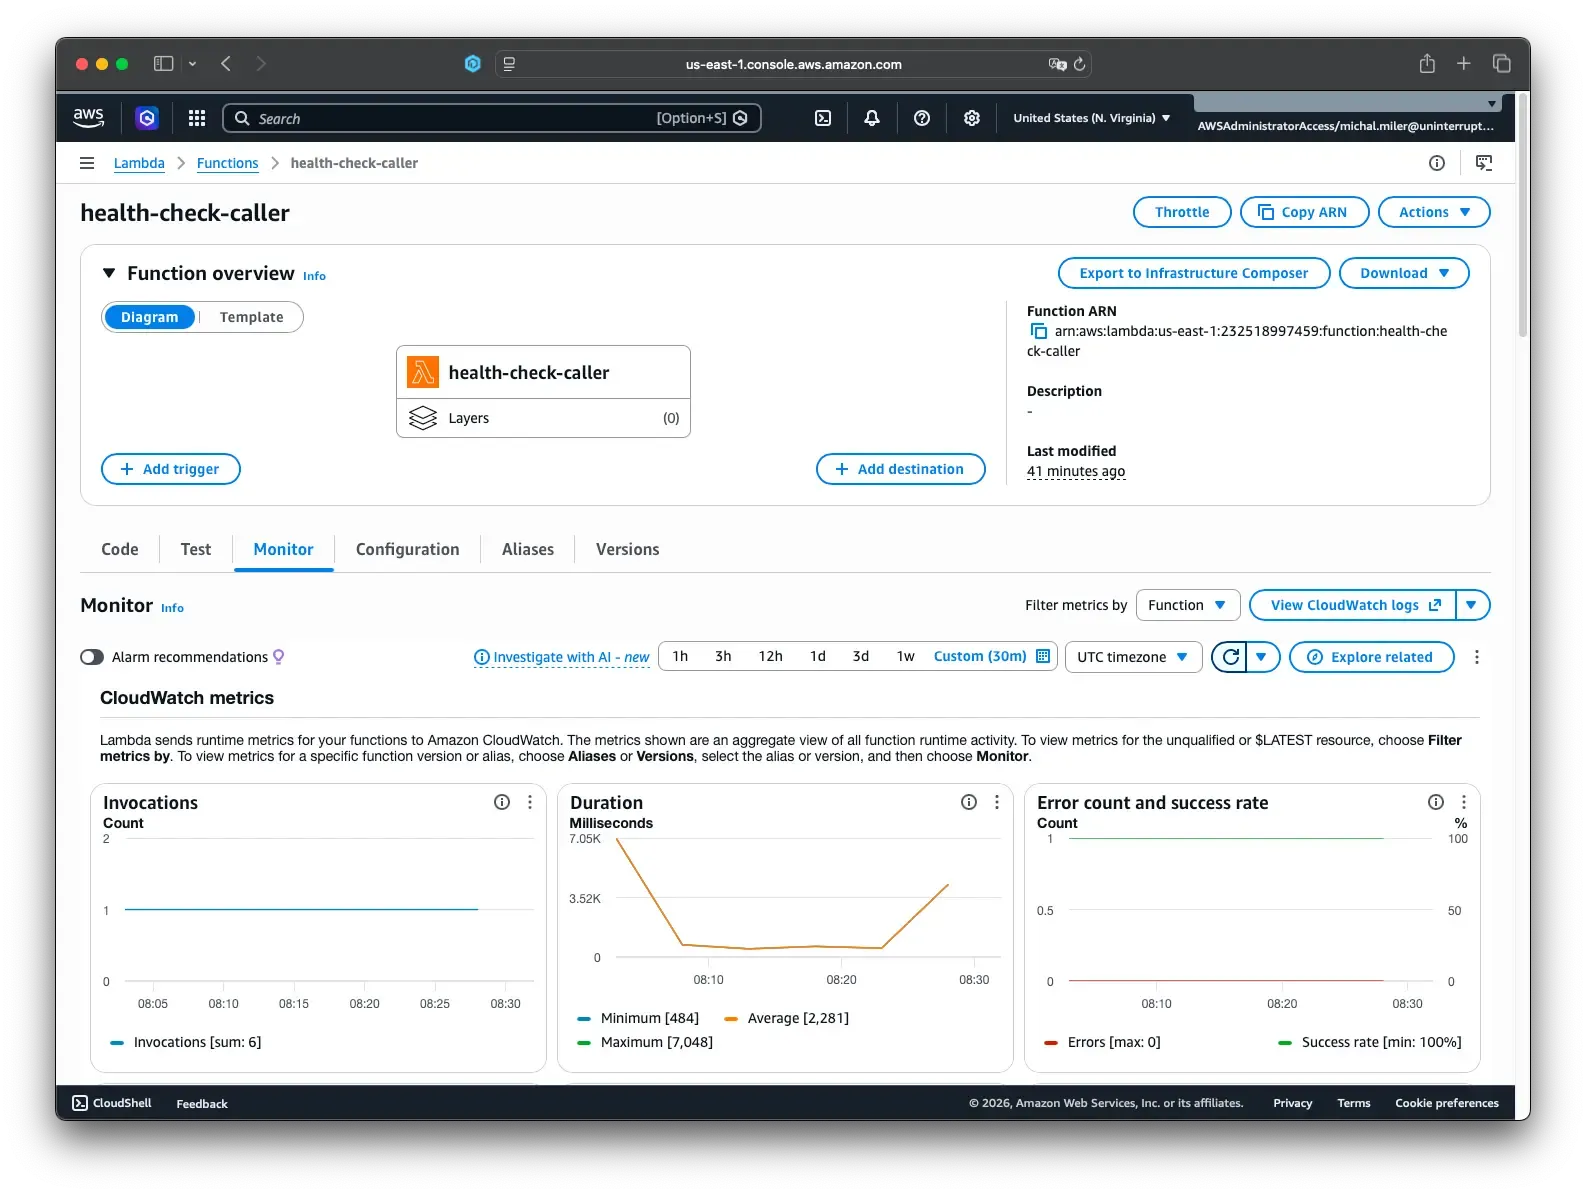Click the AWS console search field
The height and width of the screenshot is (1194, 1586).
click(491, 118)
